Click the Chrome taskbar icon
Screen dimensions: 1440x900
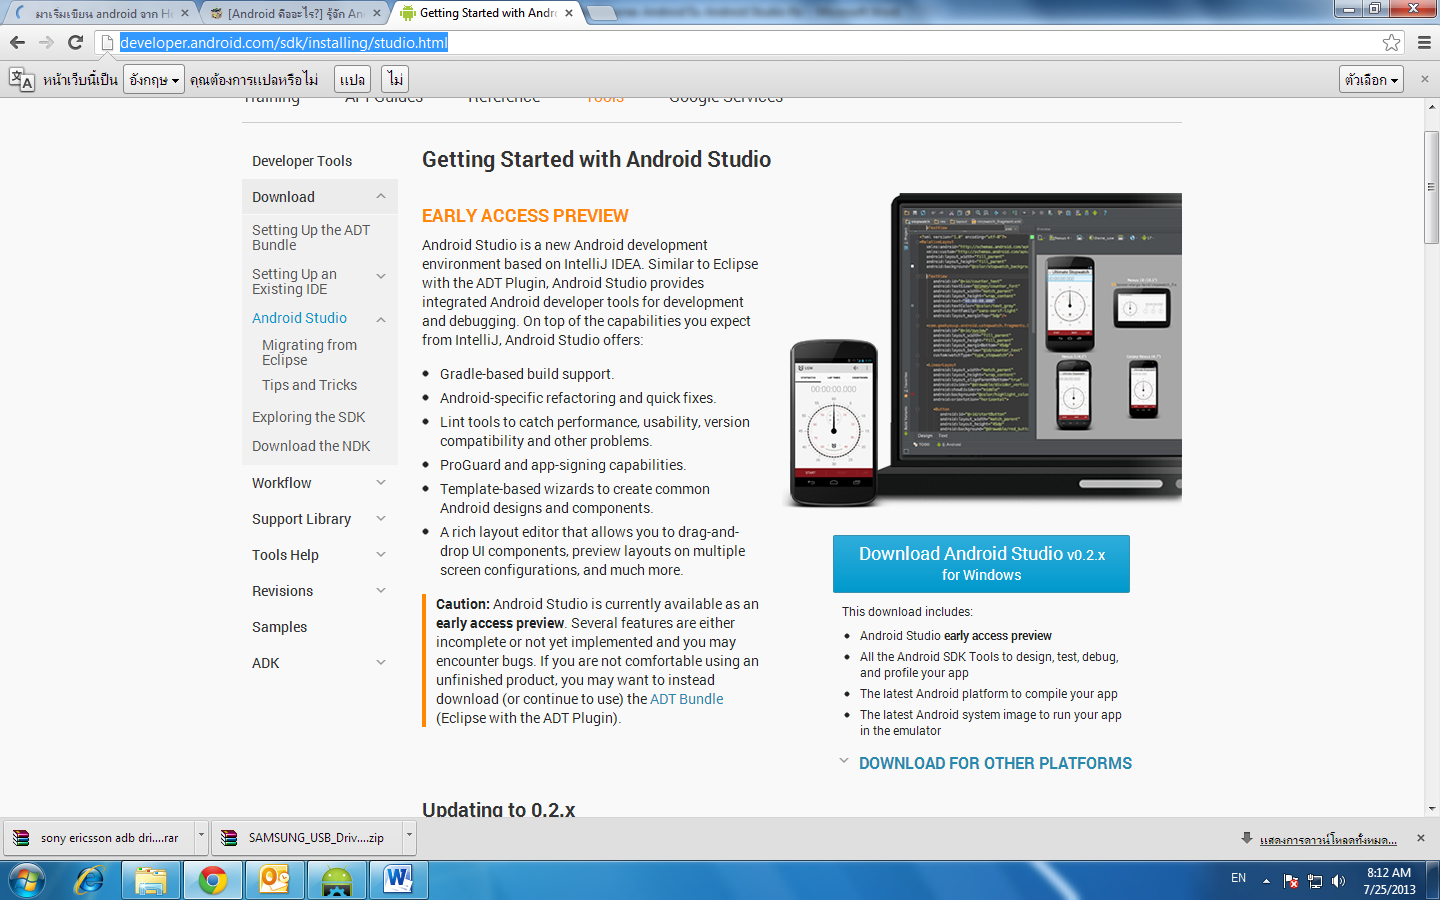coord(212,881)
